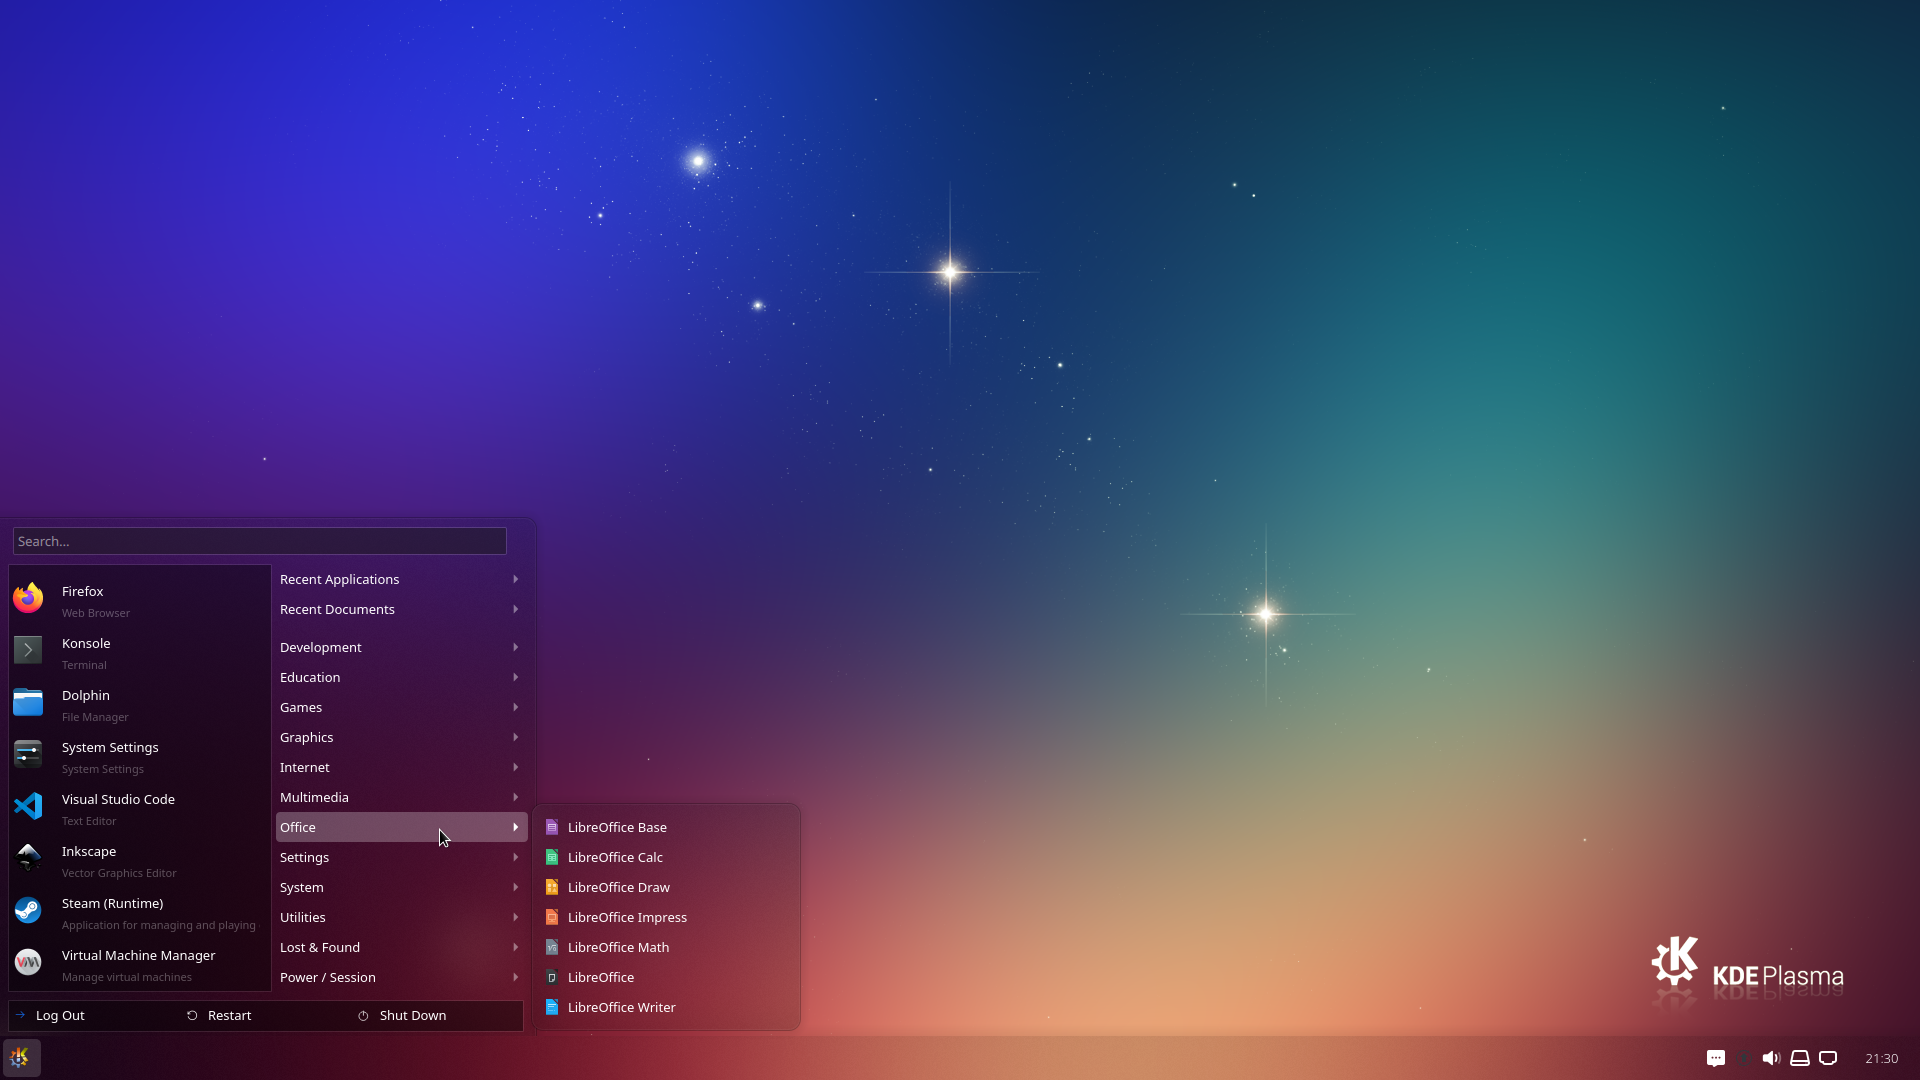
Task: Open the wired network tray icon
Action: coord(1828,1058)
